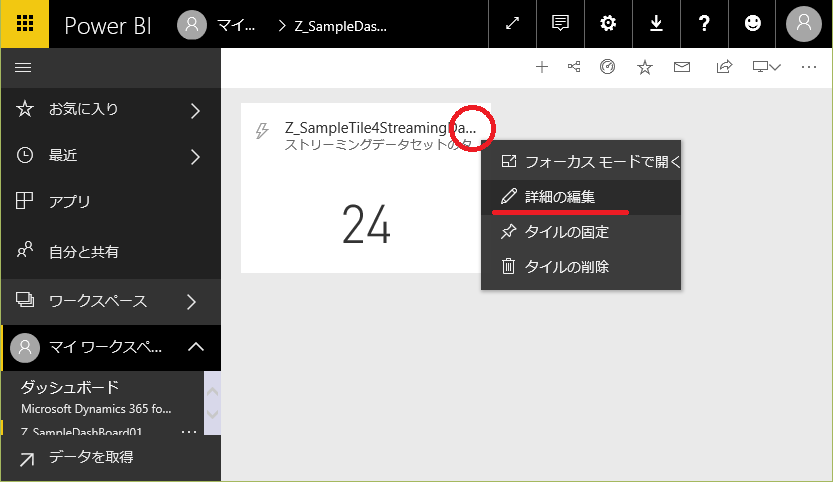This screenshot has width=833, height=482.
Task: Click the Power BI home logo text
Action: point(108,26)
